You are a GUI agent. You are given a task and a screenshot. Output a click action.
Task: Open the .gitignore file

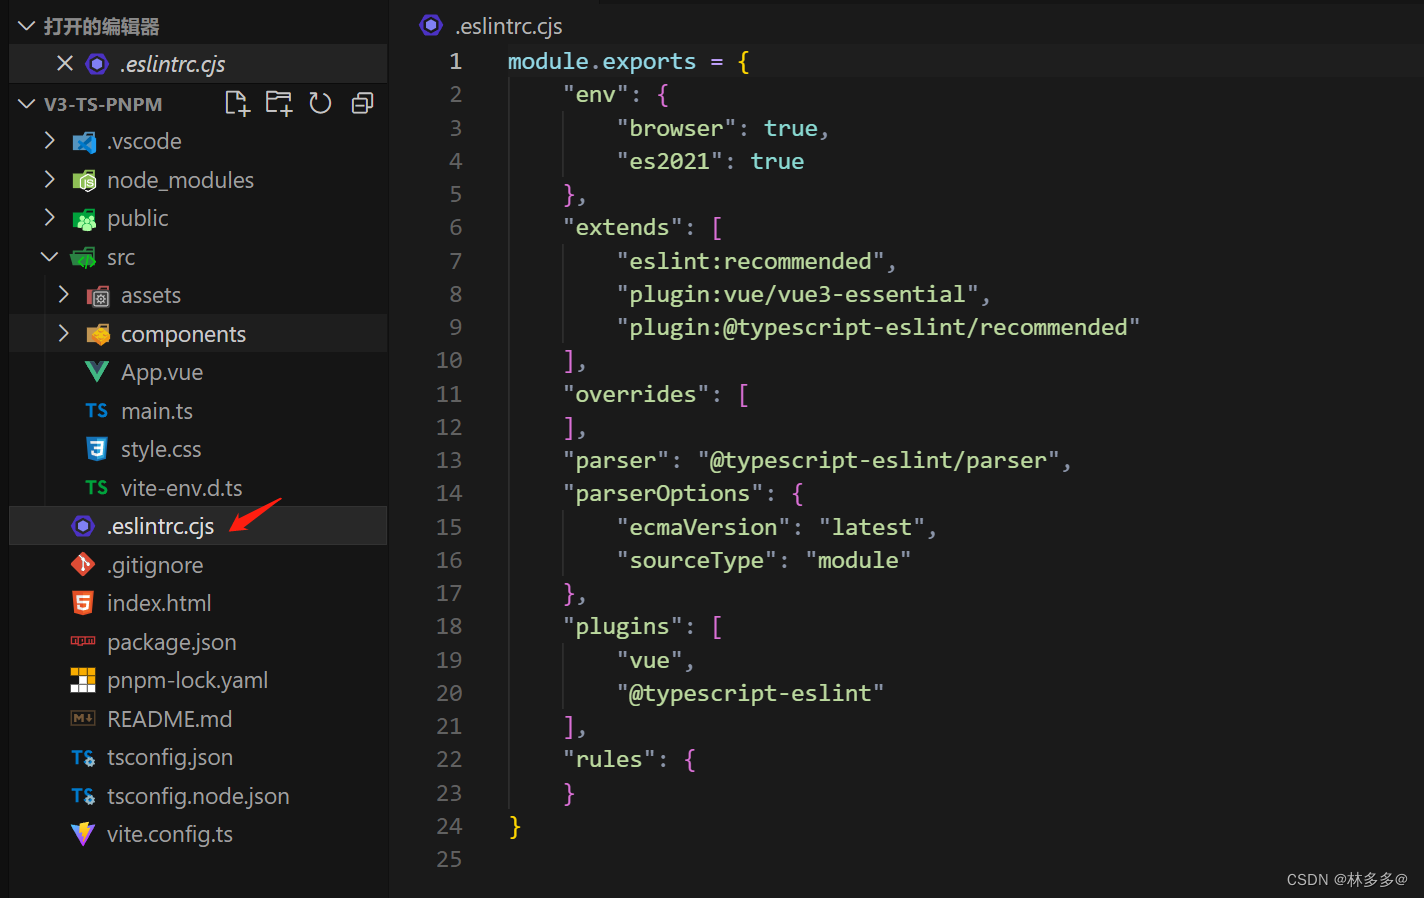click(x=155, y=565)
